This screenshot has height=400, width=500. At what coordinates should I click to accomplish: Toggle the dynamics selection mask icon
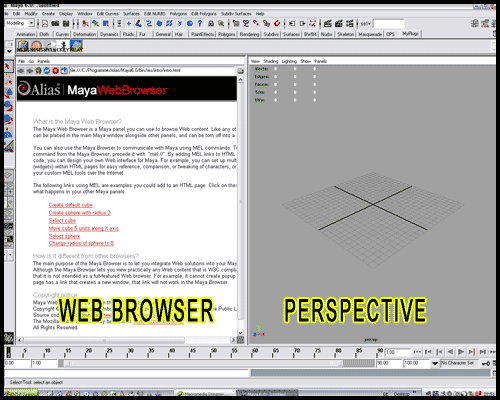[180, 23]
